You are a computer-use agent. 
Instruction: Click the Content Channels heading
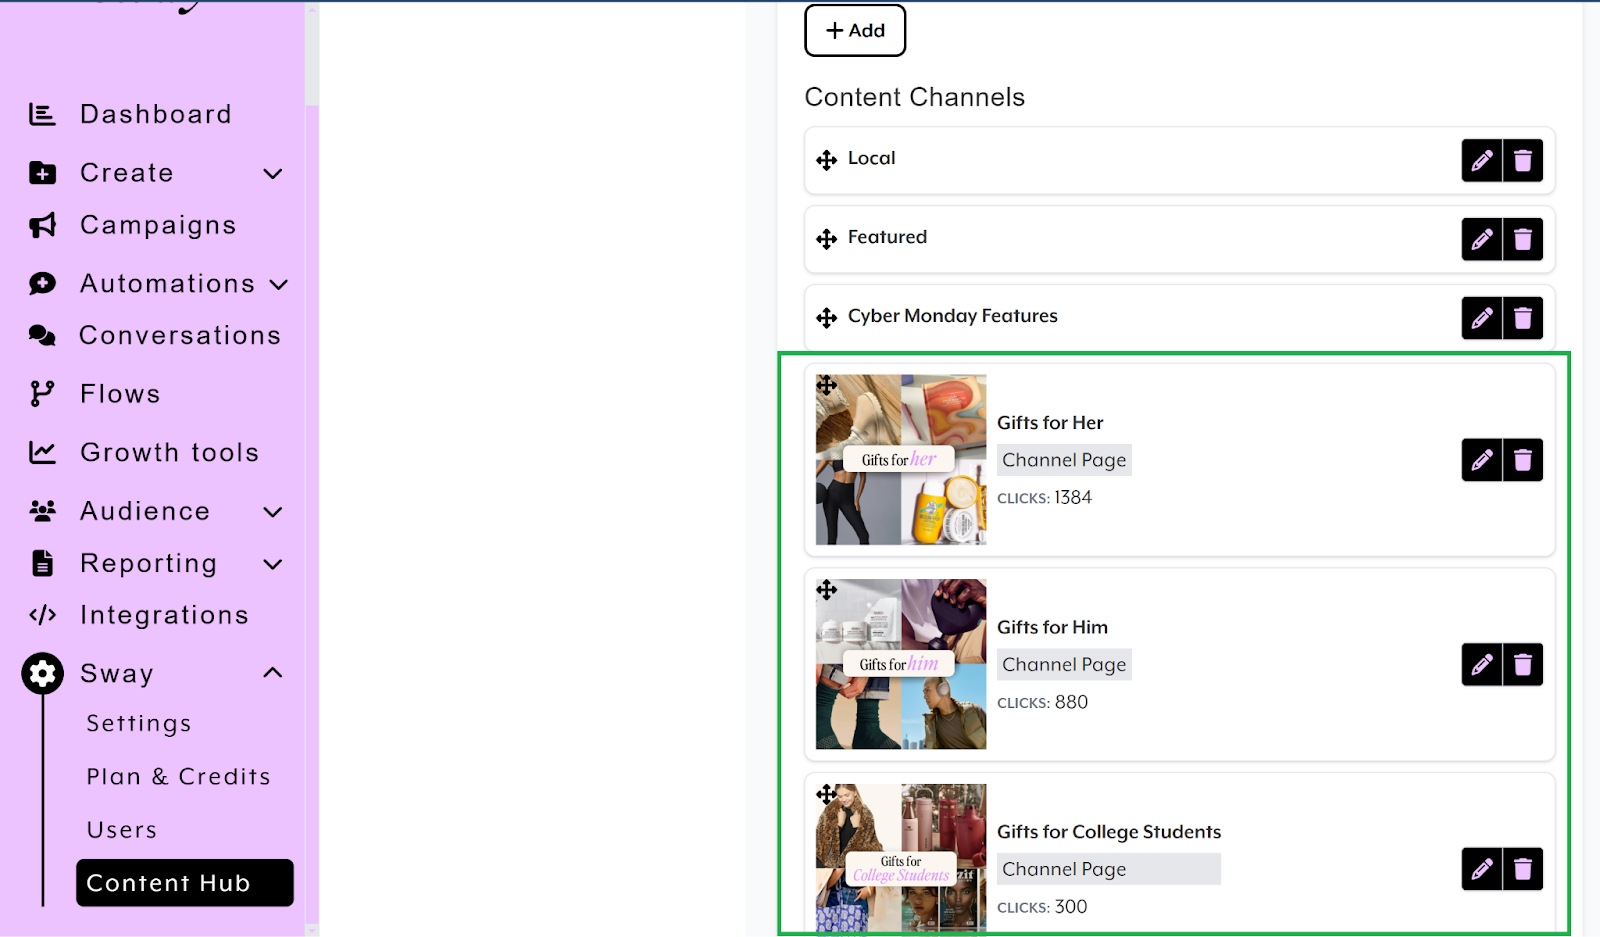(915, 97)
